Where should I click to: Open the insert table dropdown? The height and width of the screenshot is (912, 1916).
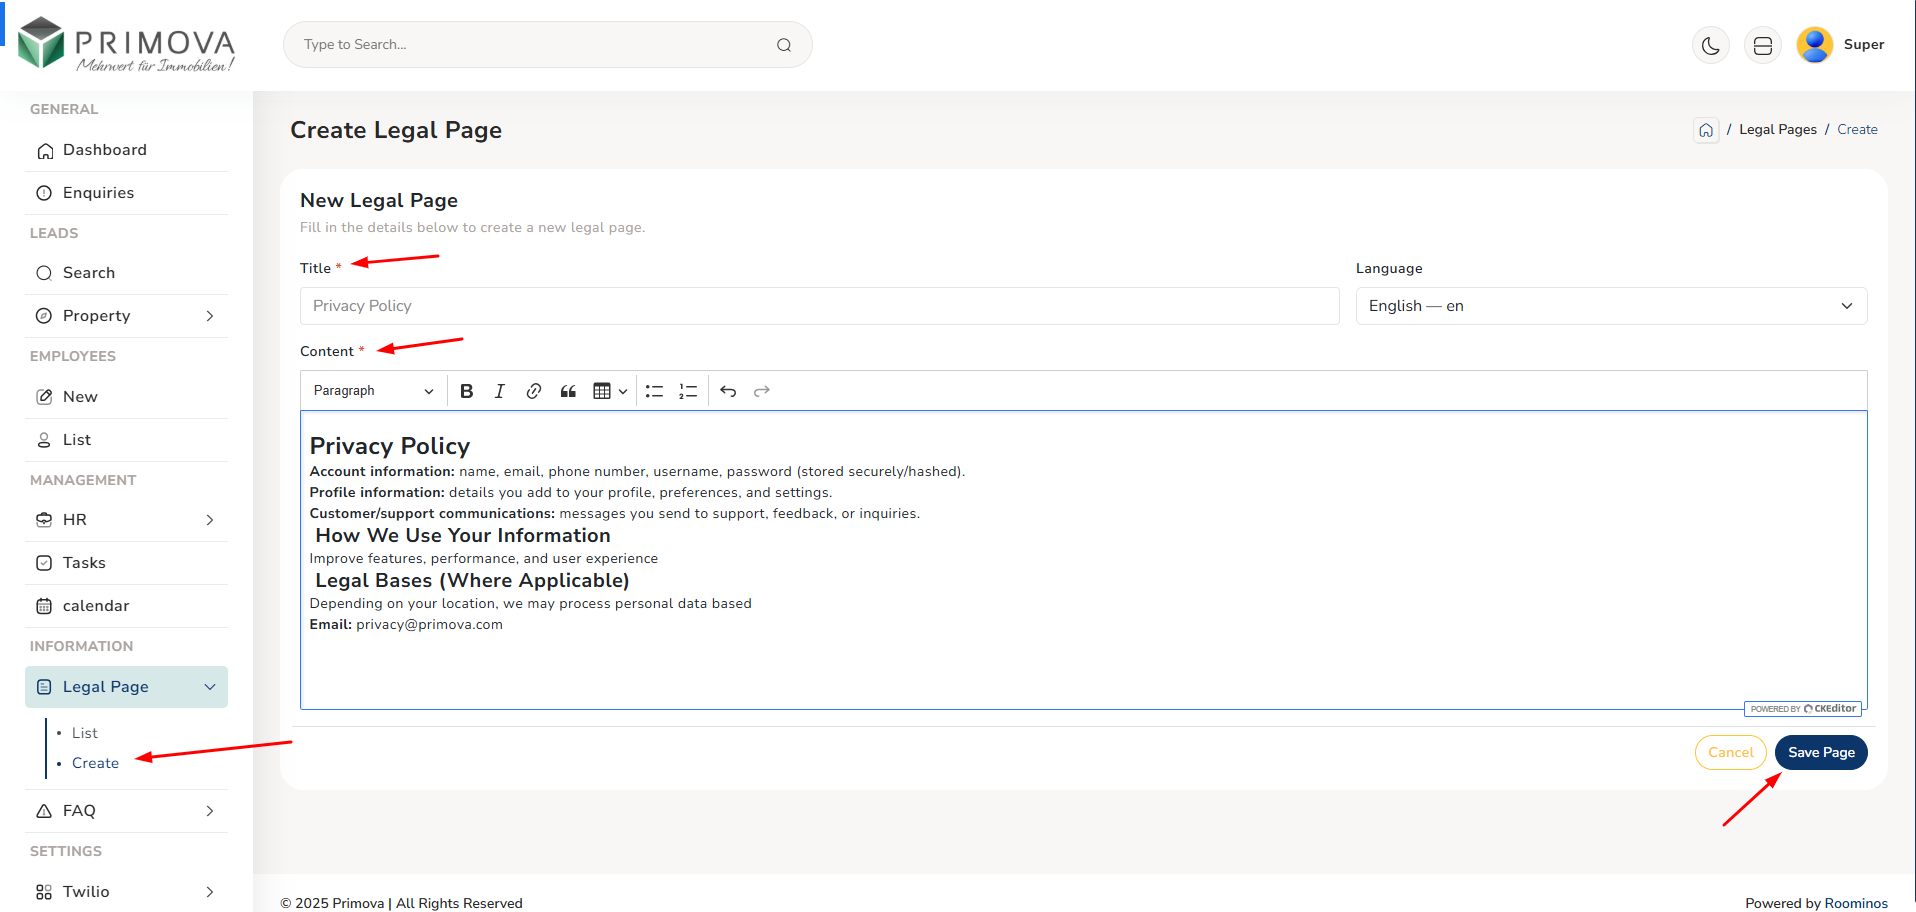pyautogui.click(x=610, y=391)
